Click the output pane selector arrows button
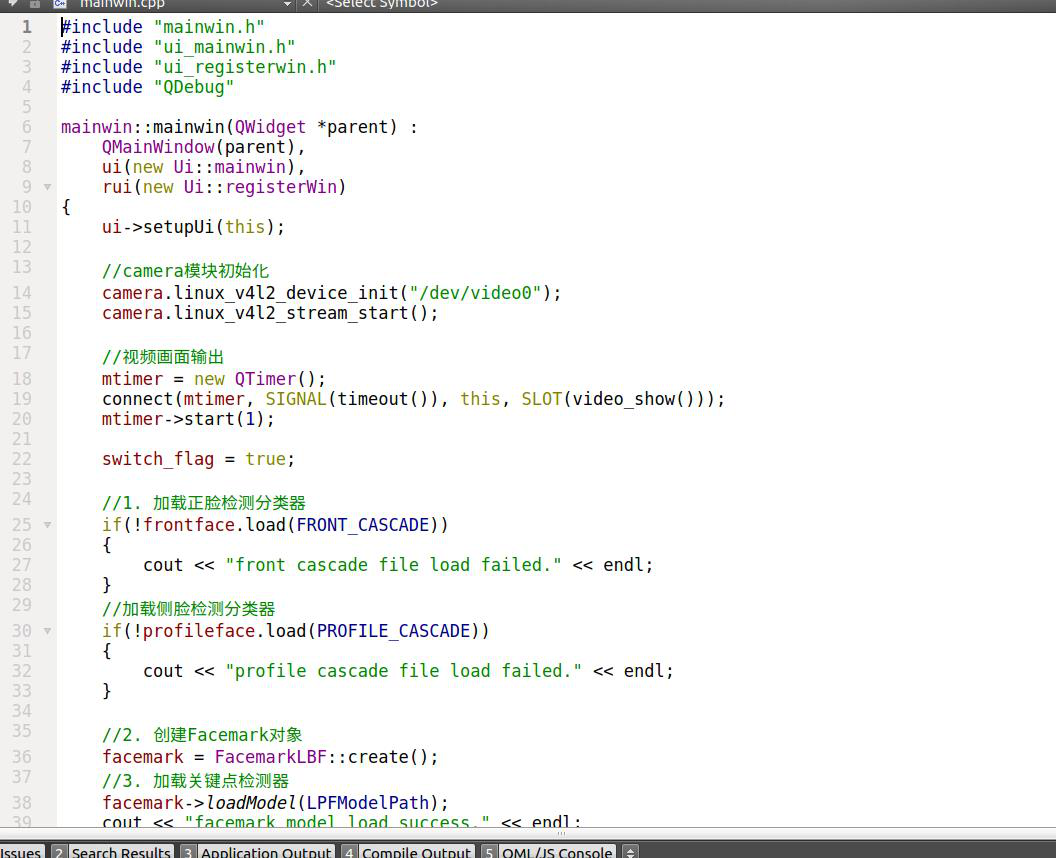The image size is (1056, 858). tap(630, 852)
